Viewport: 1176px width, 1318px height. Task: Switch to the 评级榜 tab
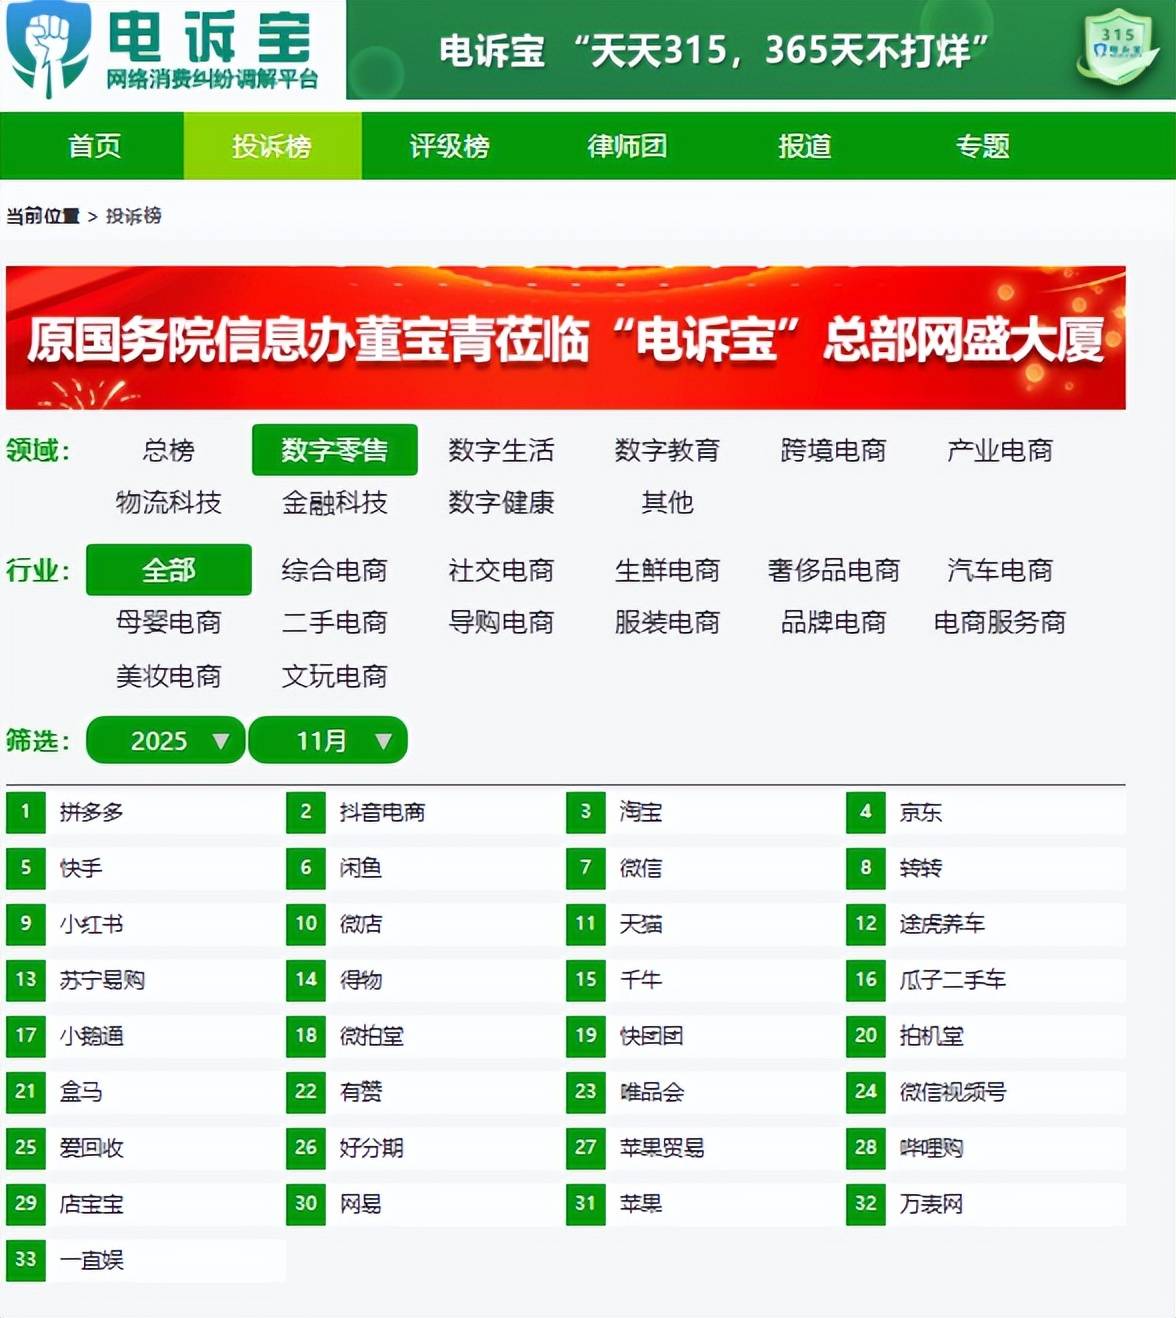449,147
